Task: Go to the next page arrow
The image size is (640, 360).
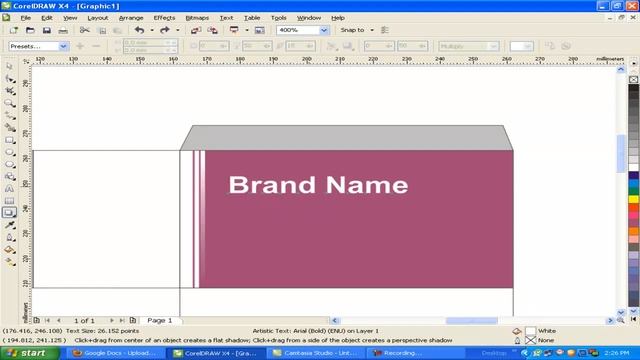Action: coord(112,320)
